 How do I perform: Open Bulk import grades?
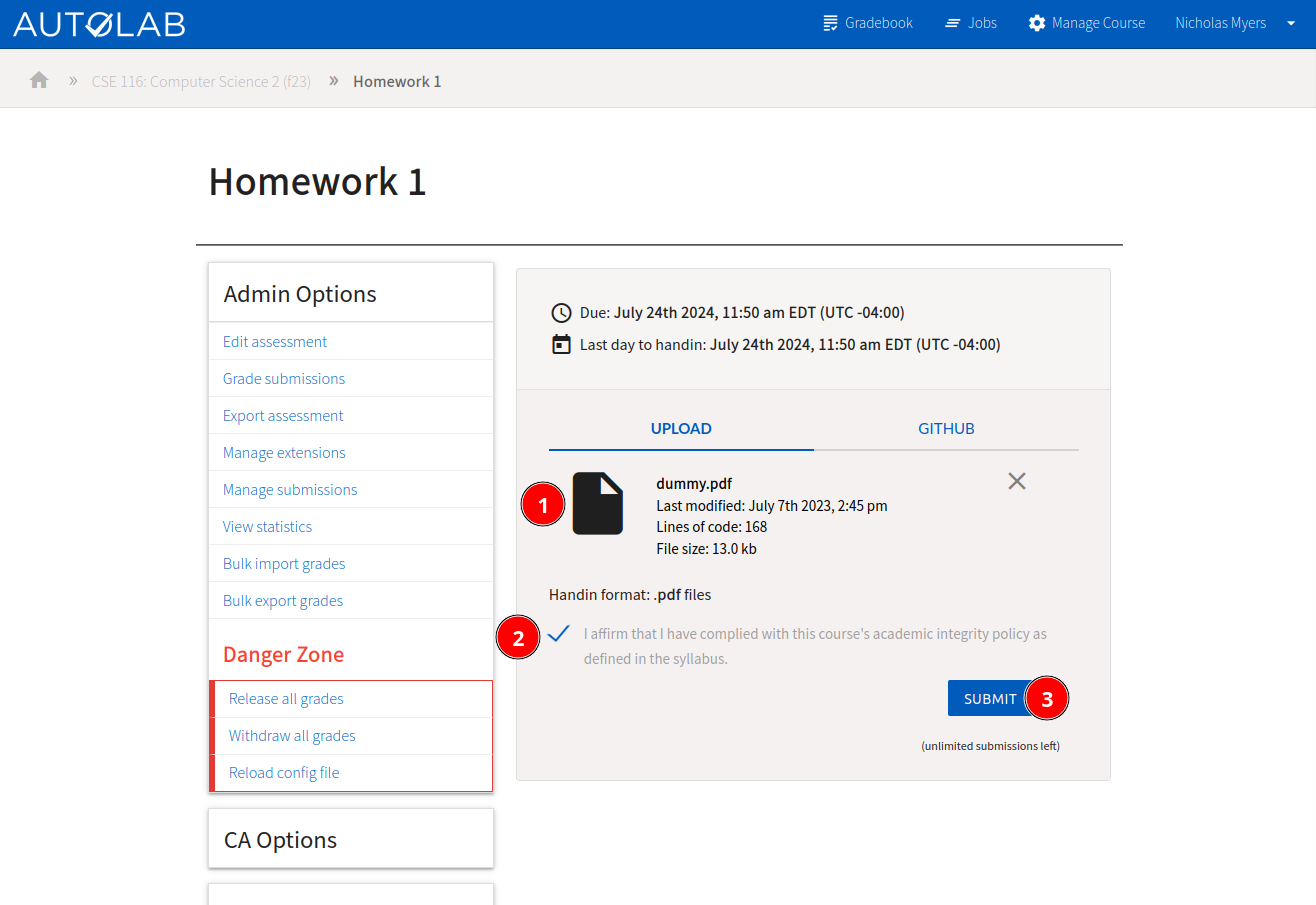[284, 563]
